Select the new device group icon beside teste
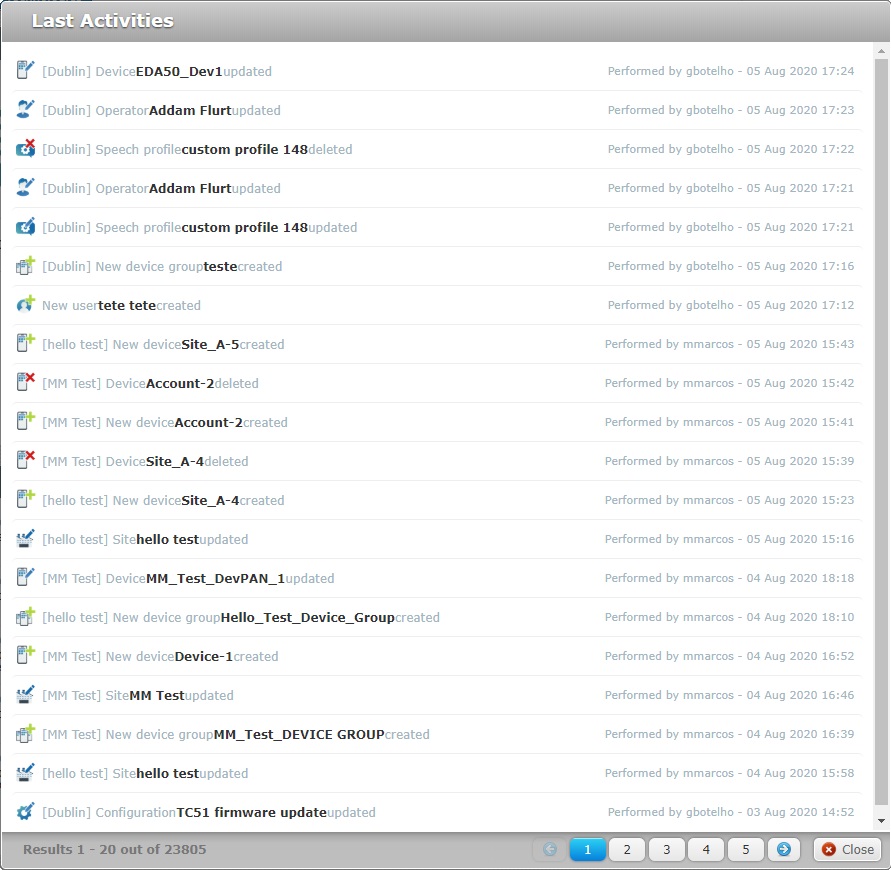Viewport: 891px width, 870px height. [x=24, y=266]
